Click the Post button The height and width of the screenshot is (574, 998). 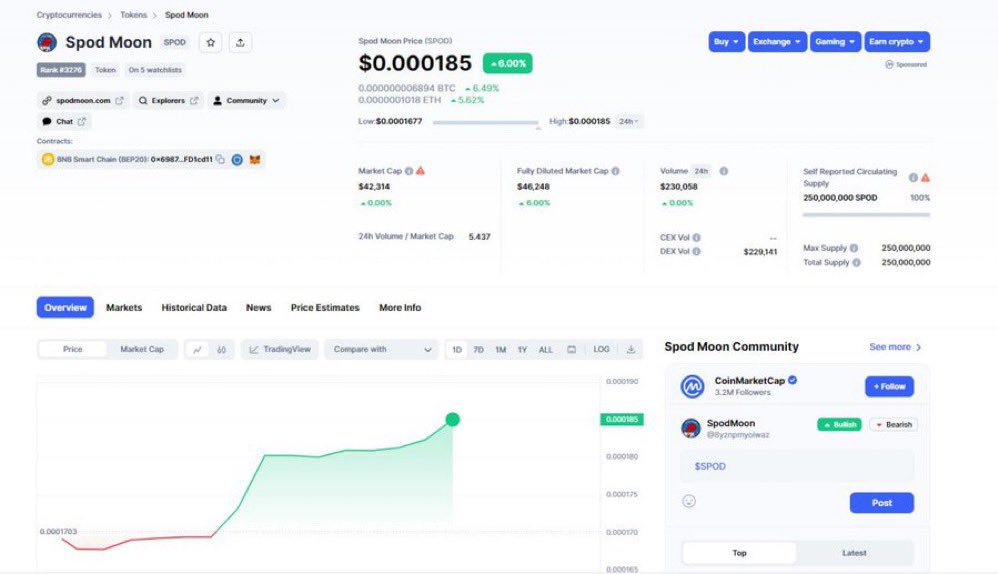coord(882,503)
